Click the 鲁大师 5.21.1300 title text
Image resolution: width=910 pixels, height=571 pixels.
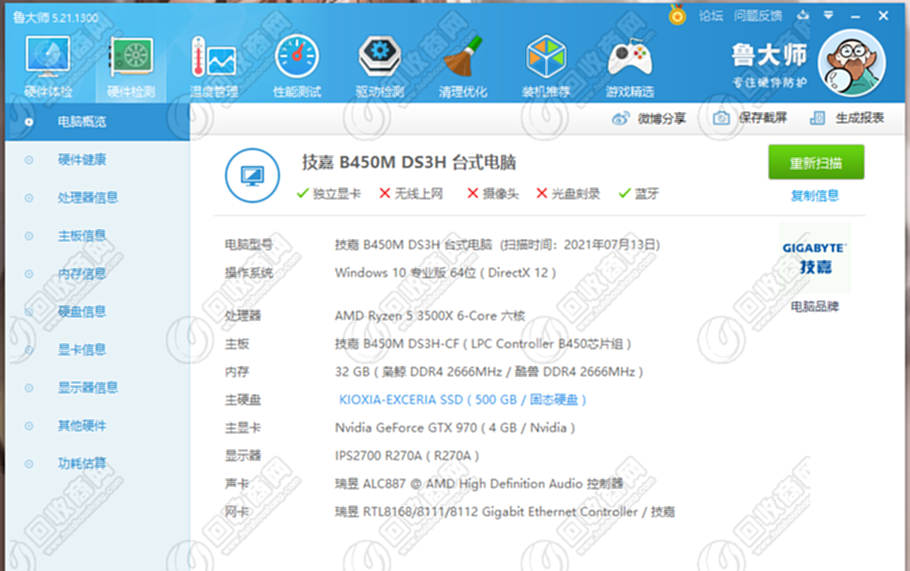pos(56,18)
